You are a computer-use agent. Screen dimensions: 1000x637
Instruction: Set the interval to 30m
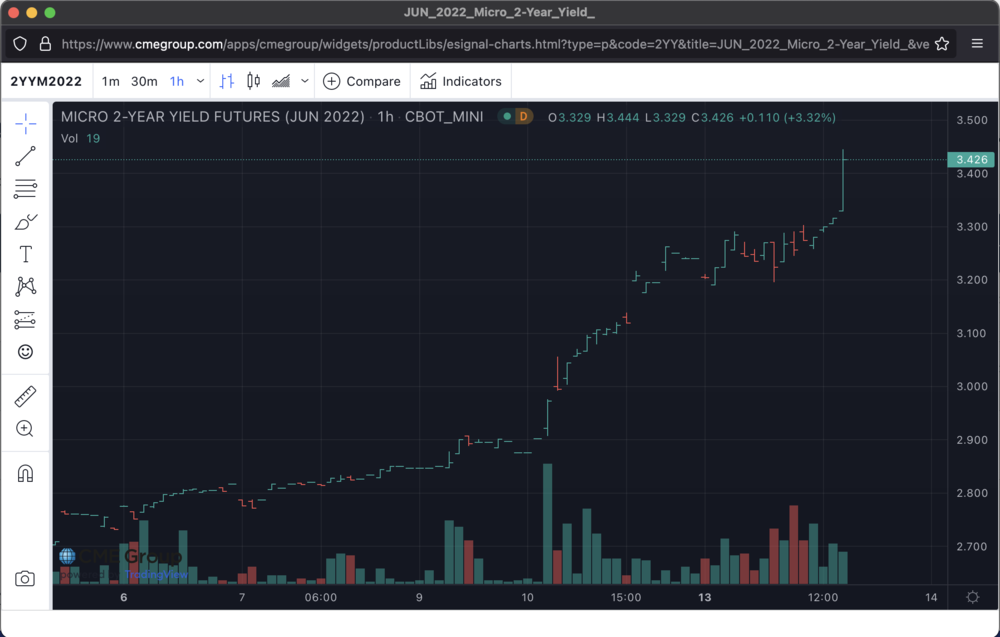[x=144, y=81]
